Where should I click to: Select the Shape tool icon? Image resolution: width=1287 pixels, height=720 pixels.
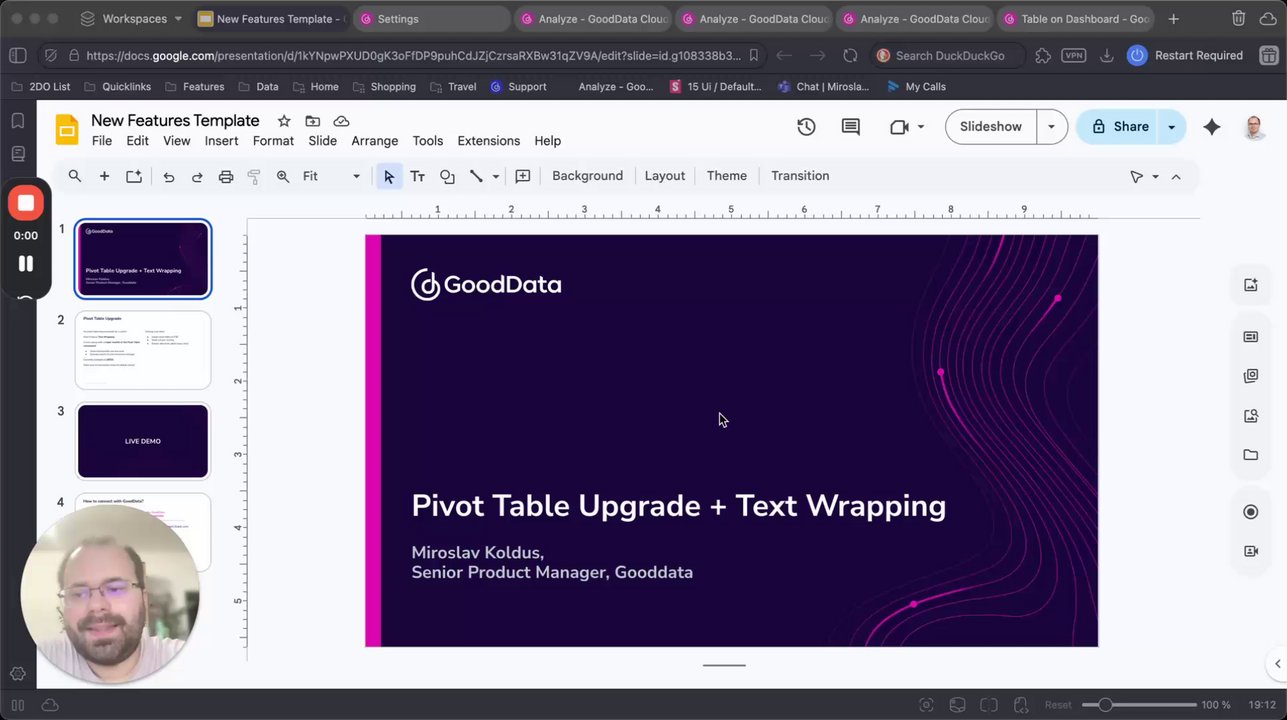coord(447,176)
